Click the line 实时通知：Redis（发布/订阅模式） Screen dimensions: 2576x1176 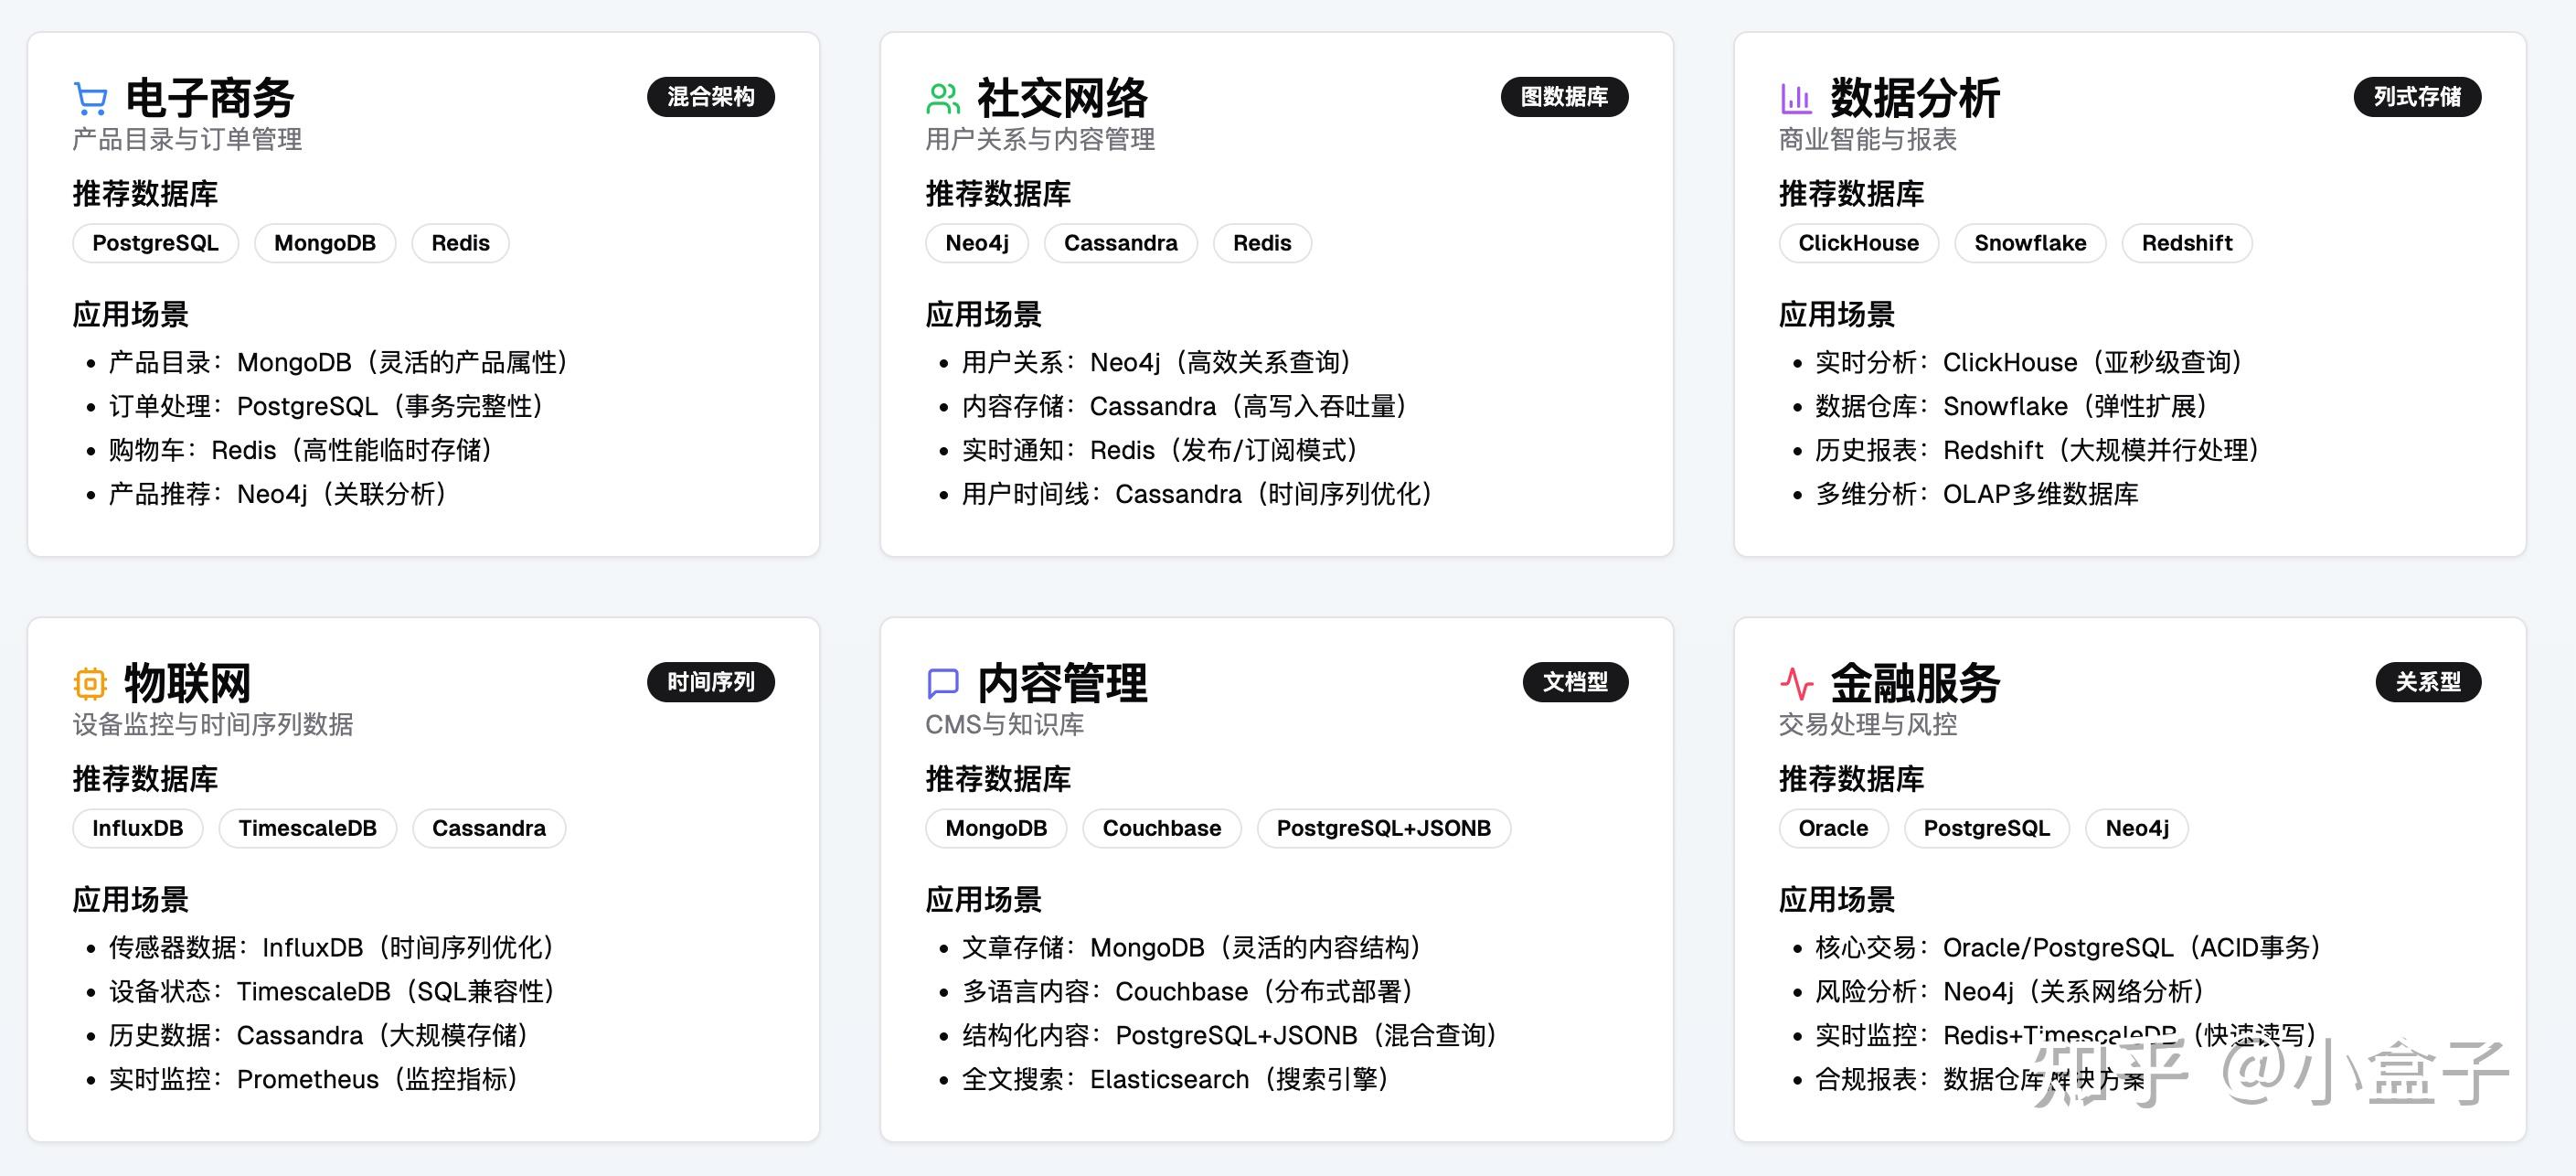pyautogui.click(x=1161, y=450)
